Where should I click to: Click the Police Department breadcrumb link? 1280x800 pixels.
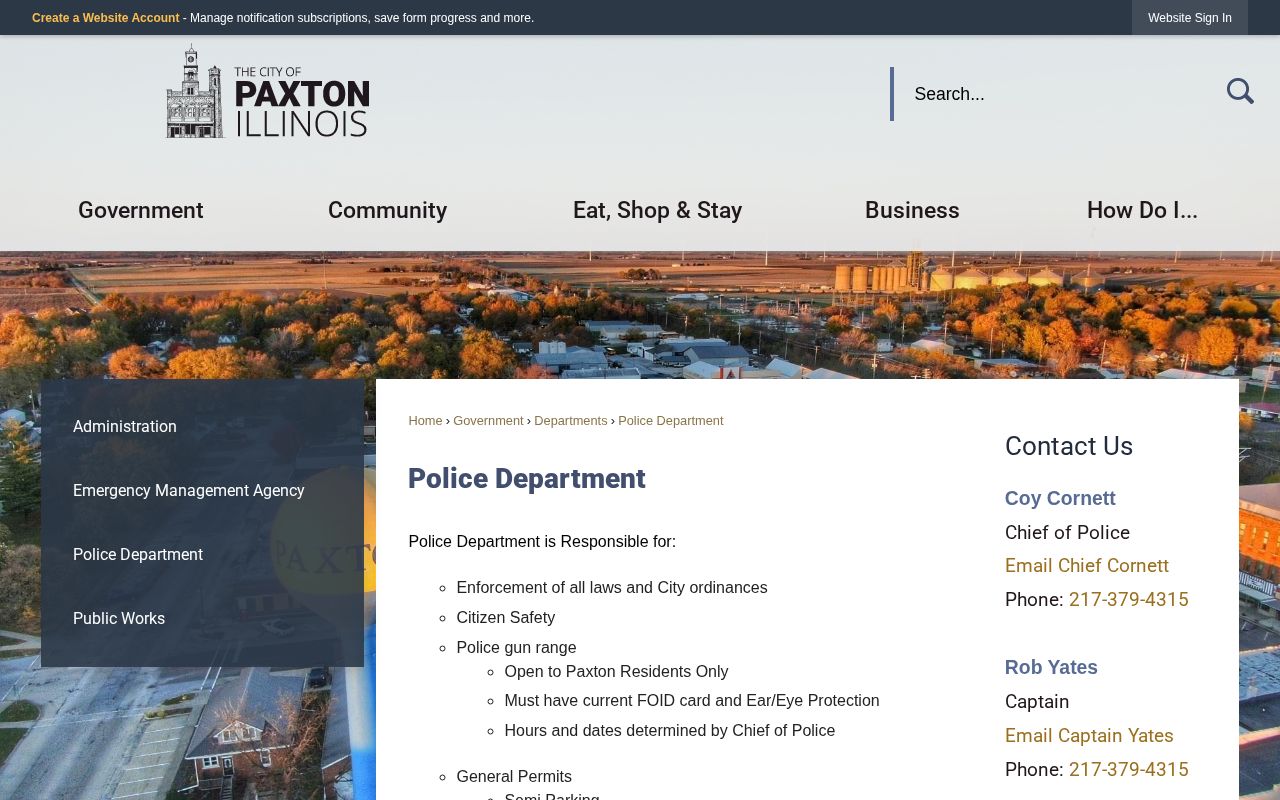pyautogui.click(x=671, y=421)
